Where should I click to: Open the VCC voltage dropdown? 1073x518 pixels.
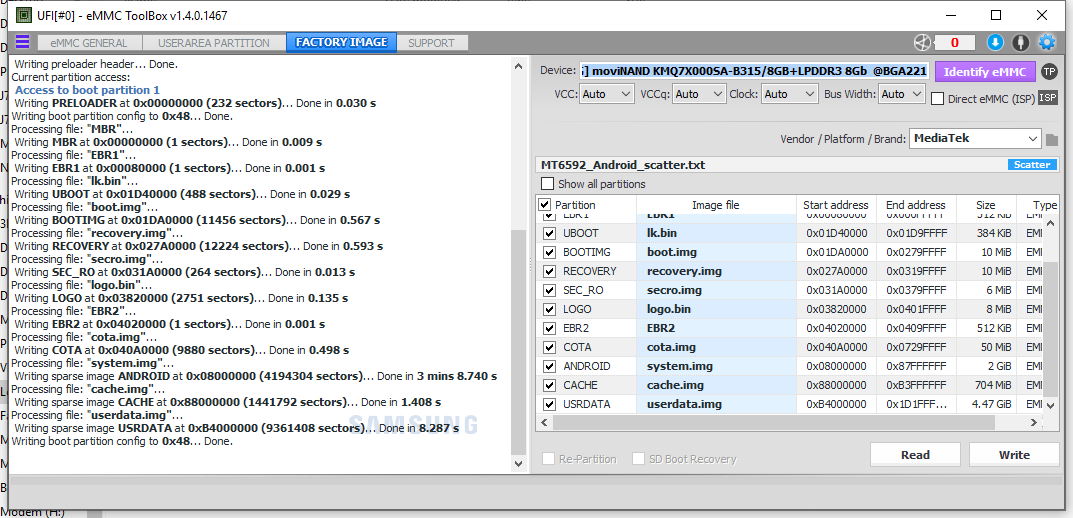tap(607, 94)
